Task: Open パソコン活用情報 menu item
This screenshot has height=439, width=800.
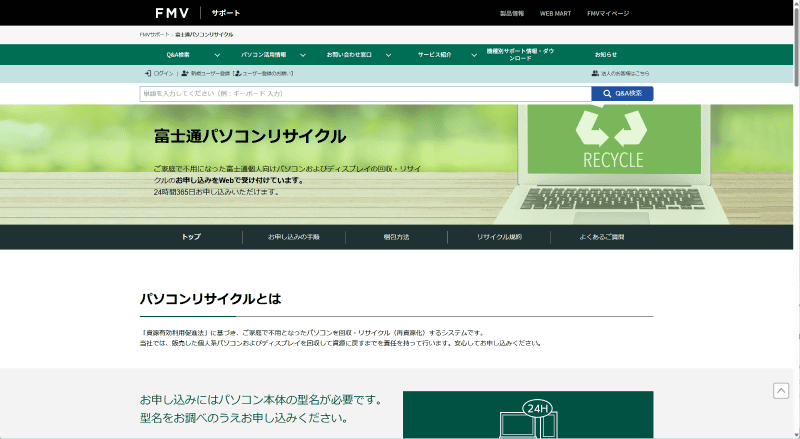Action: pyautogui.click(x=264, y=55)
